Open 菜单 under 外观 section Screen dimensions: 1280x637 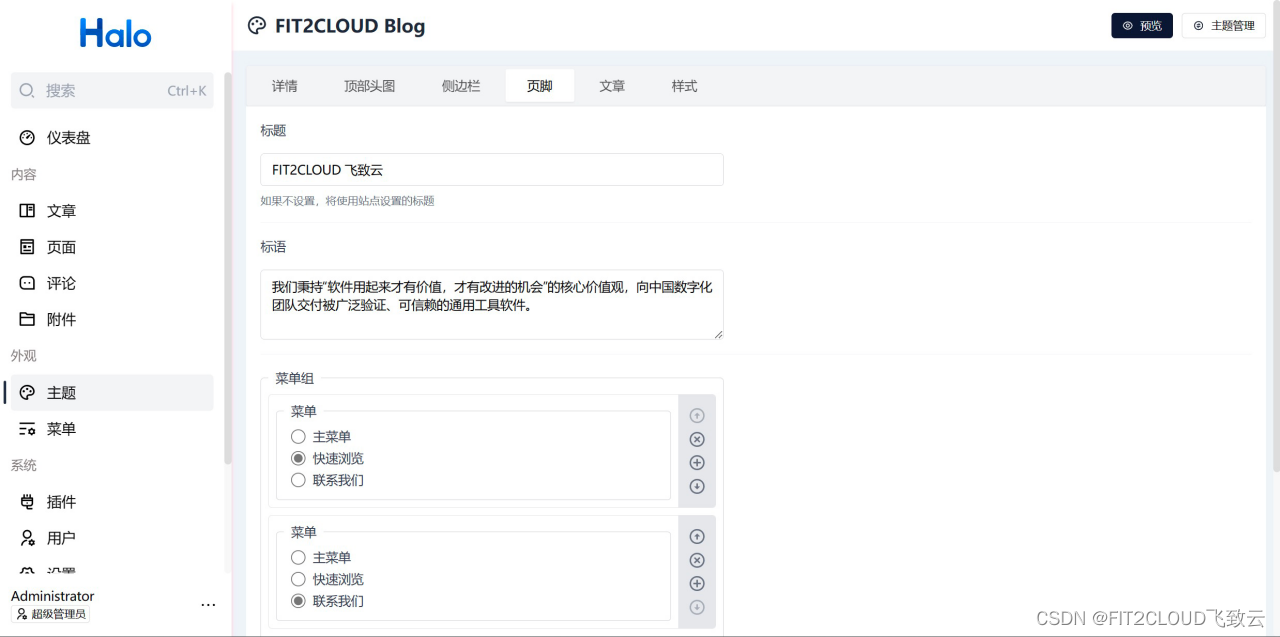click(112, 429)
